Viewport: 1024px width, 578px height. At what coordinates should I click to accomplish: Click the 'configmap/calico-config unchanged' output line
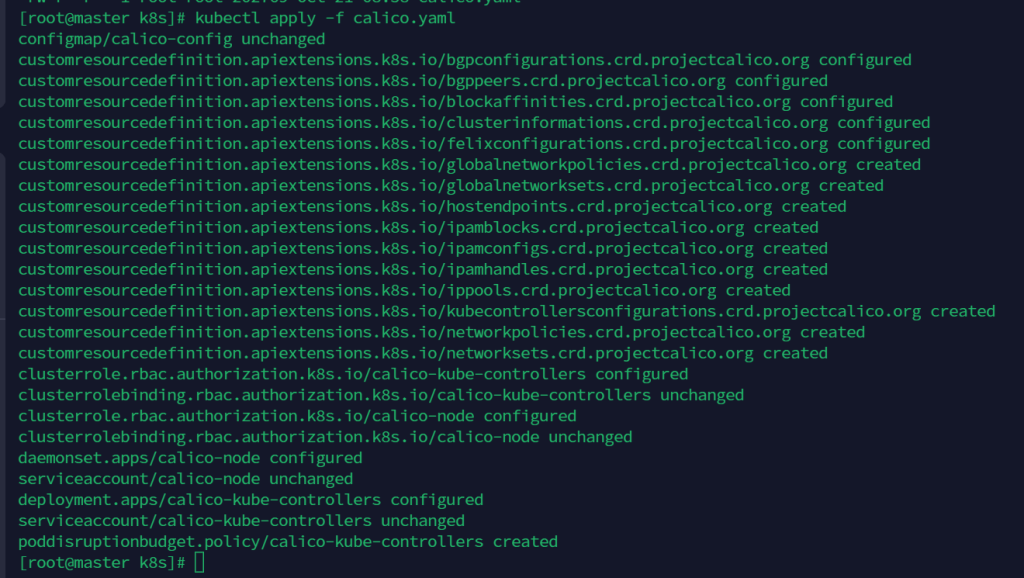click(172, 39)
